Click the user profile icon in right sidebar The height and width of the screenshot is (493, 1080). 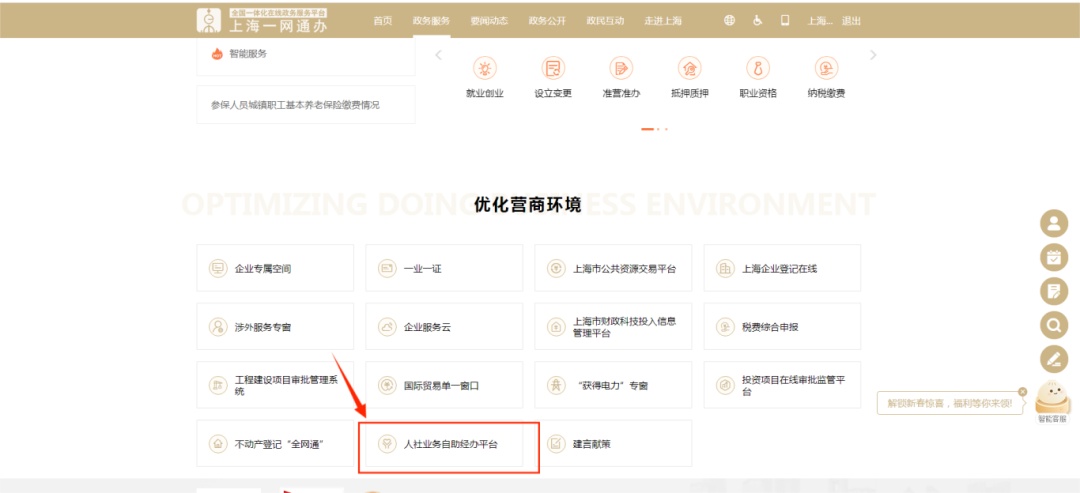1053,224
